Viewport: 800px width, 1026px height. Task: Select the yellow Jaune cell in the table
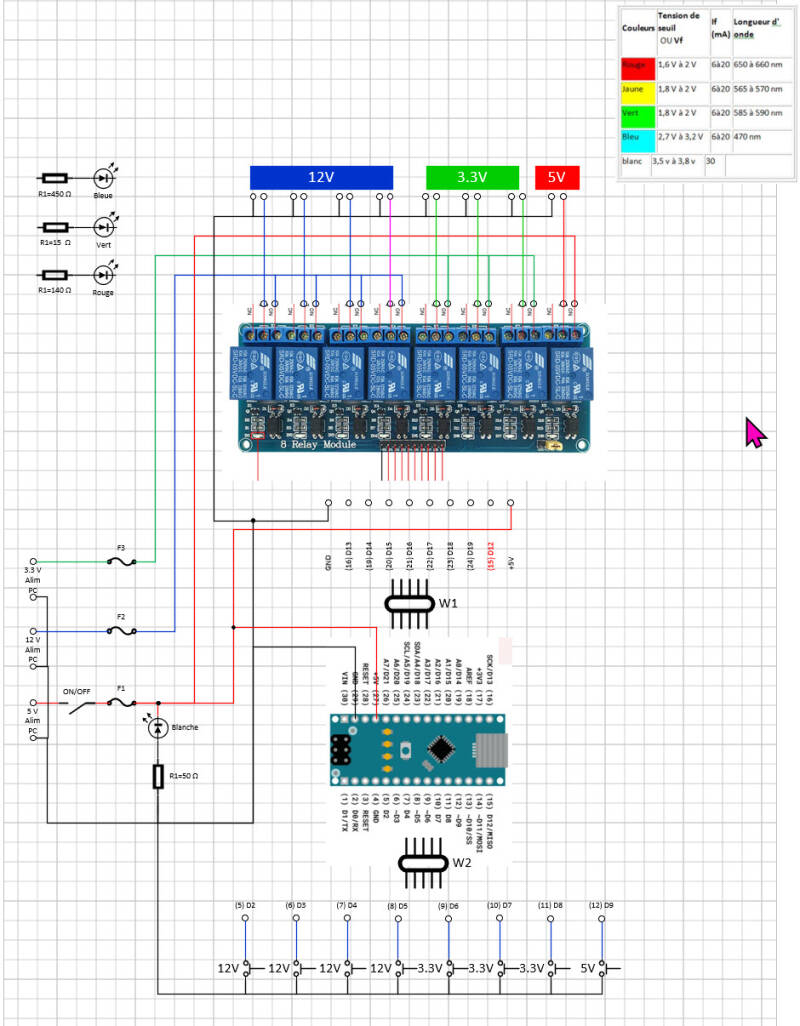(638, 92)
